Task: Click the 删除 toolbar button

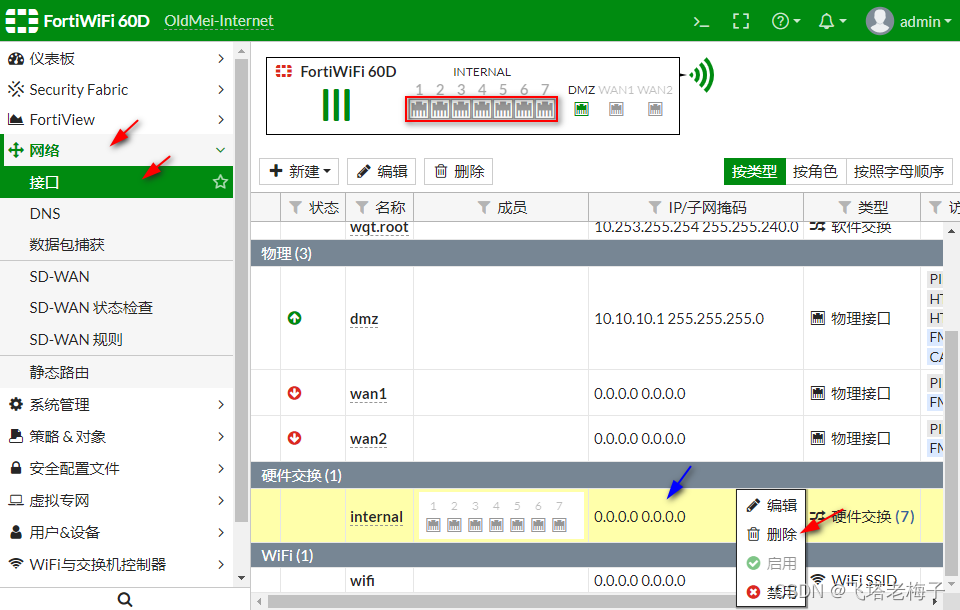Action: (459, 171)
